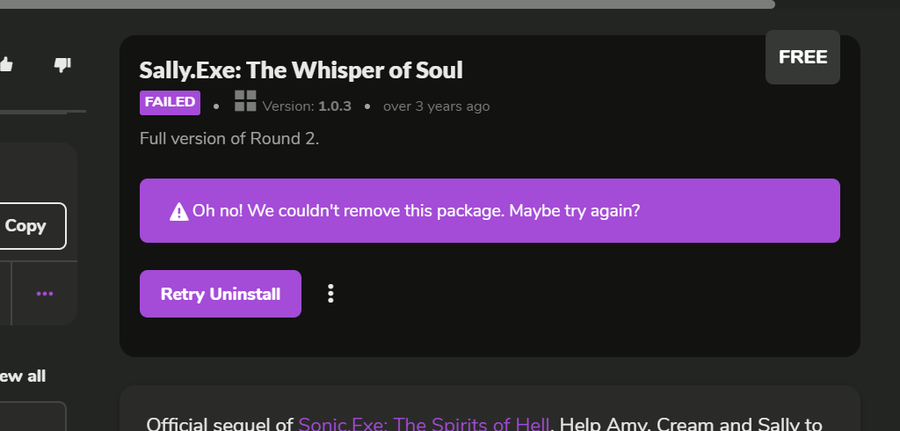Click the warning triangle icon
This screenshot has width=900, height=431.
tap(179, 212)
